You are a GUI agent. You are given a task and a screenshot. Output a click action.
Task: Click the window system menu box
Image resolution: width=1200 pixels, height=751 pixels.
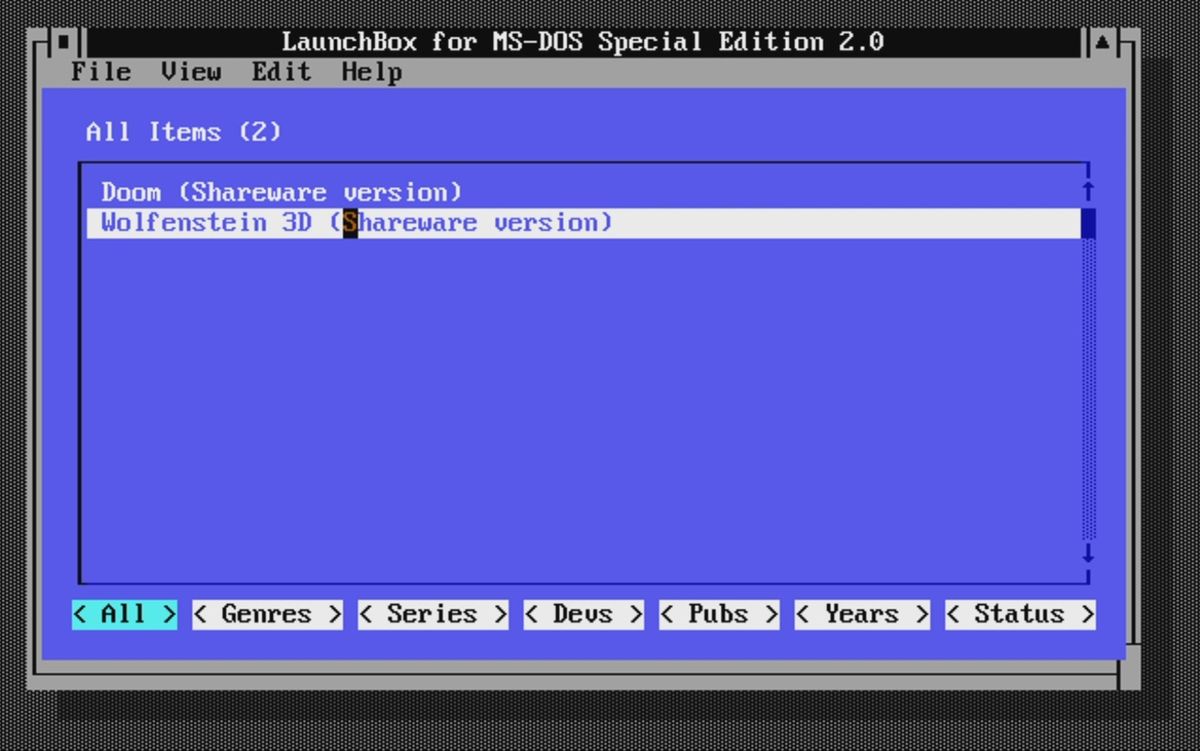coord(64,42)
